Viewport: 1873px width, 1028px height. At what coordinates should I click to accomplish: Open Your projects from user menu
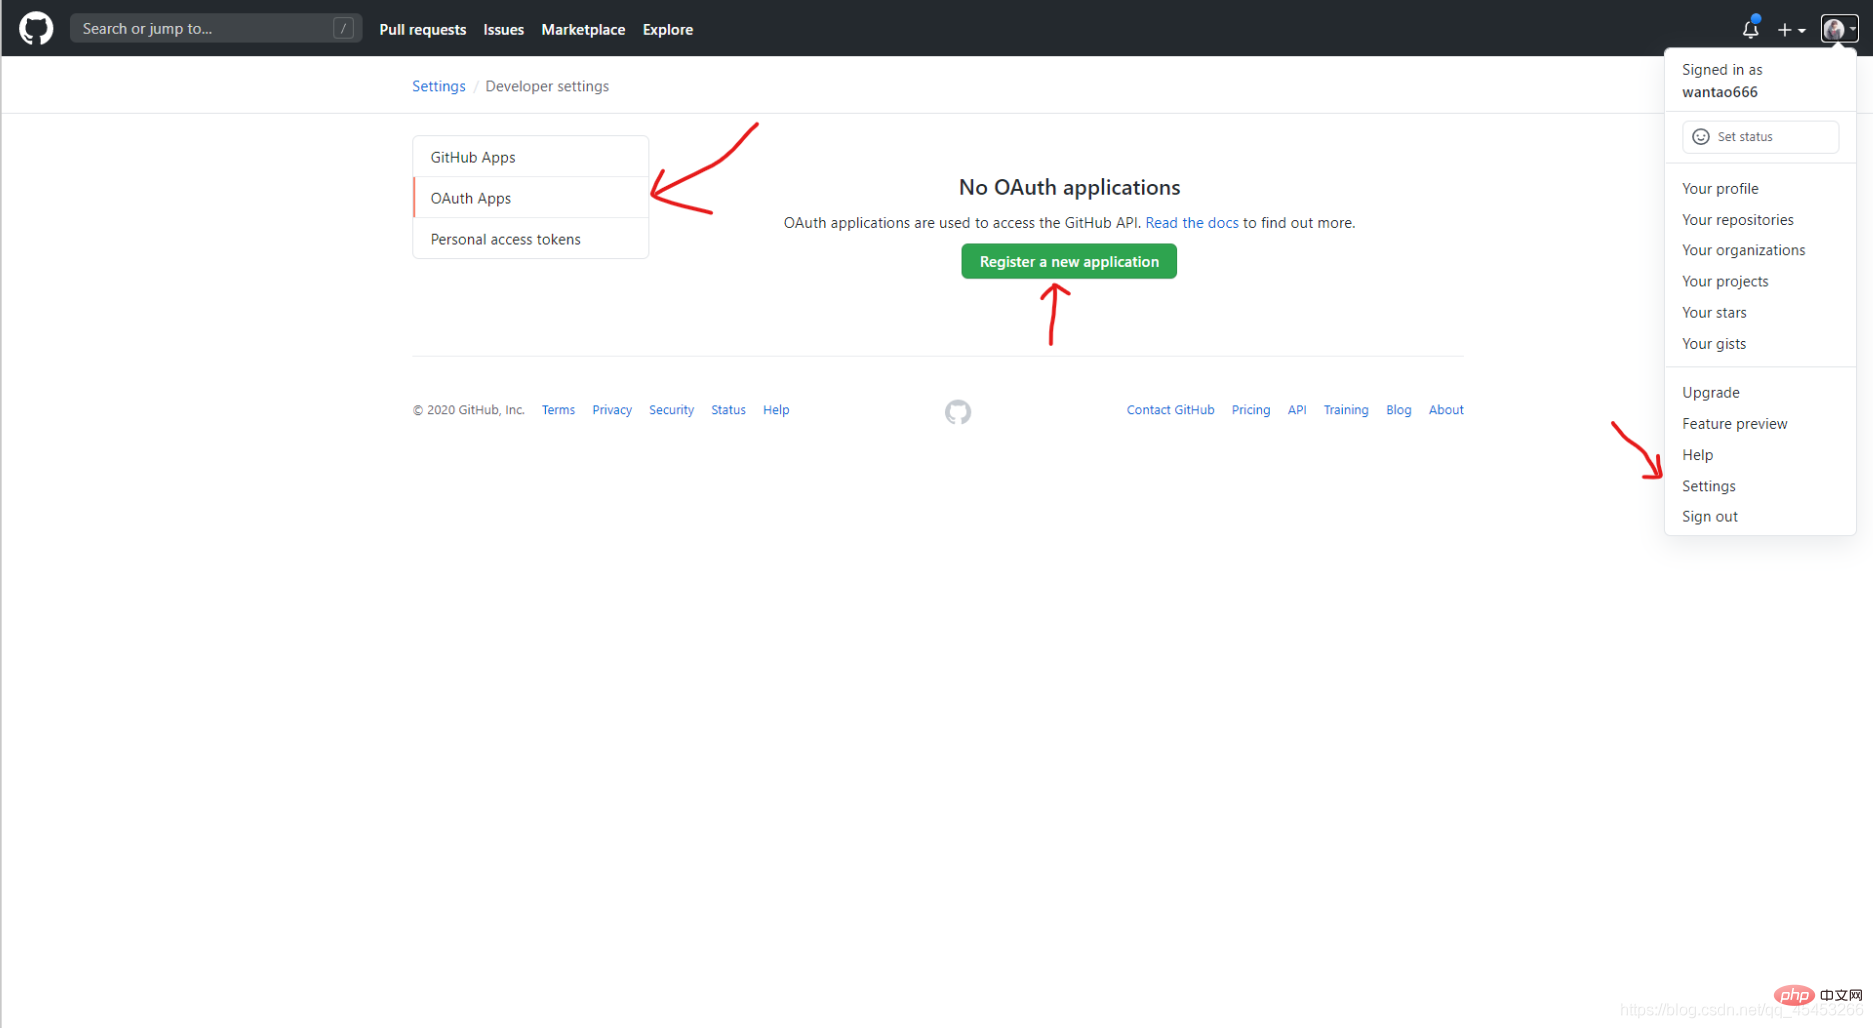(x=1725, y=282)
